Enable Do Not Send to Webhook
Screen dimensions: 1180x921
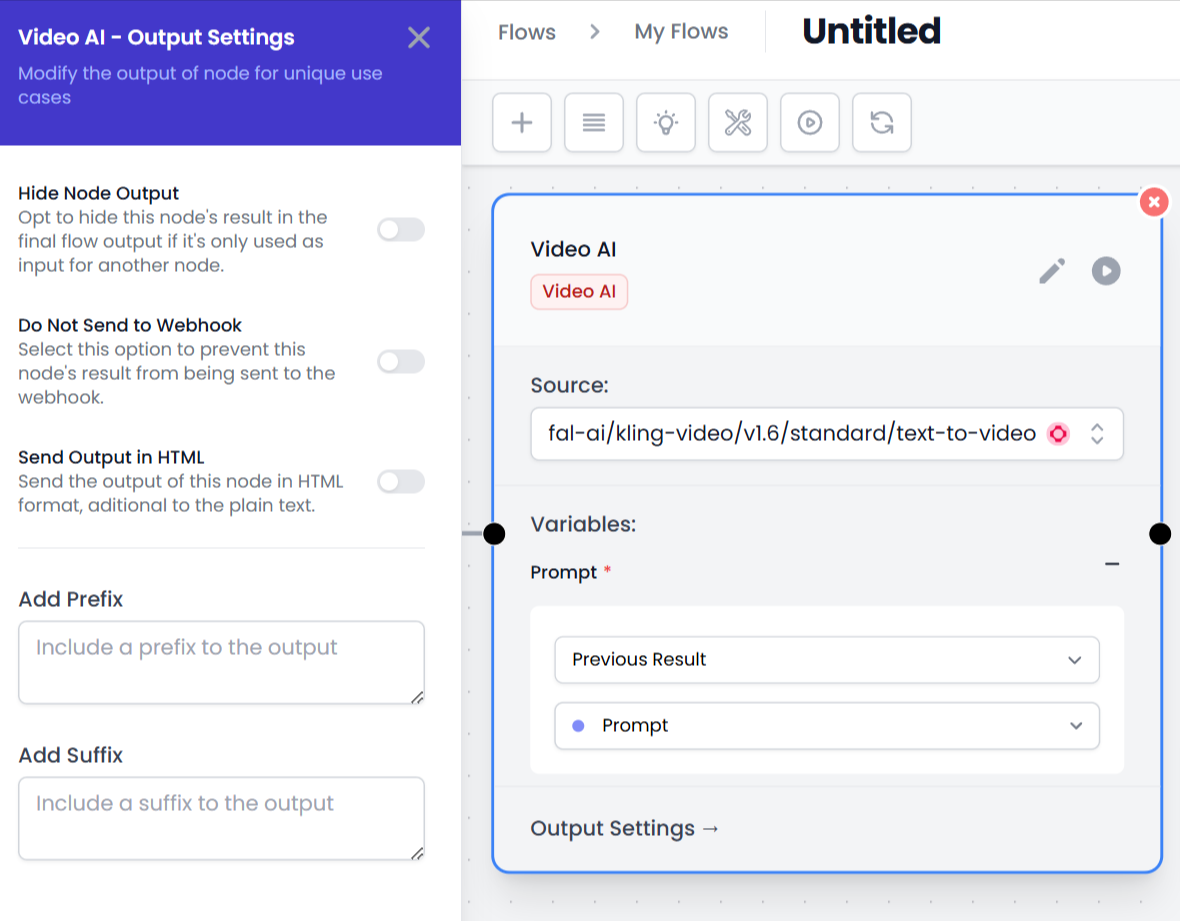tap(401, 362)
